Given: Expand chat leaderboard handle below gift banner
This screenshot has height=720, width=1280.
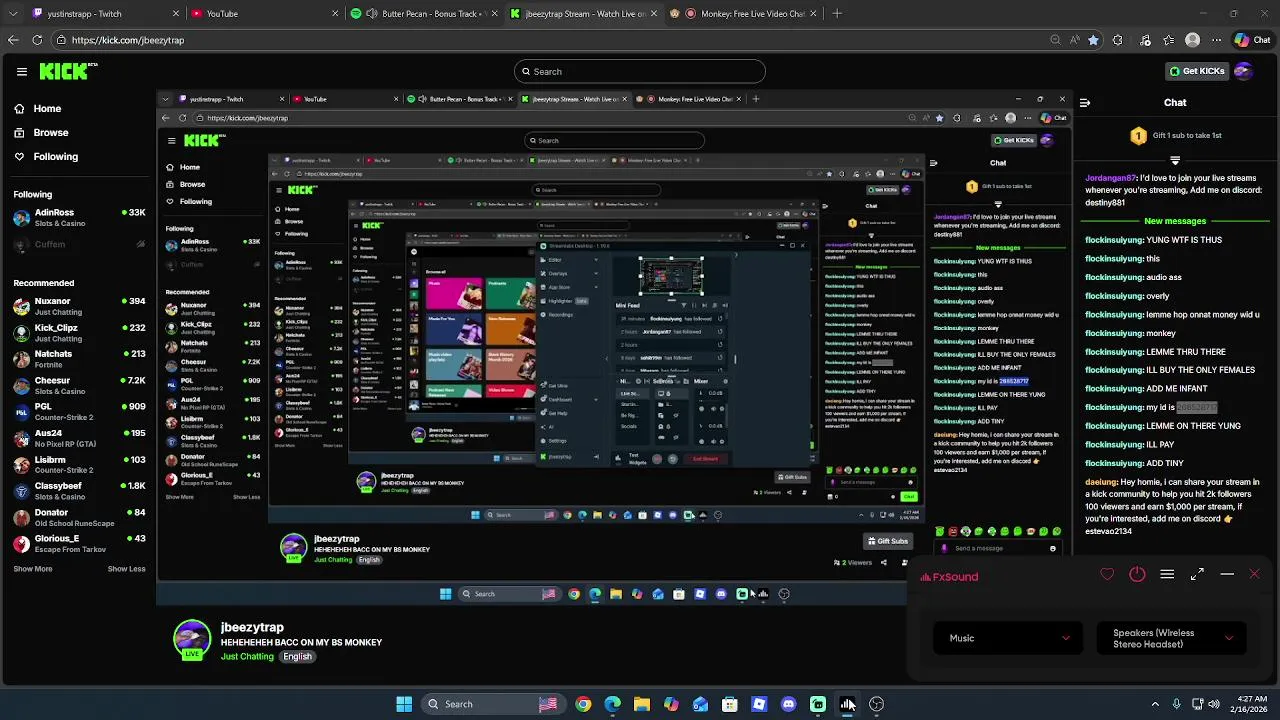Looking at the screenshot, I should click(1175, 160).
